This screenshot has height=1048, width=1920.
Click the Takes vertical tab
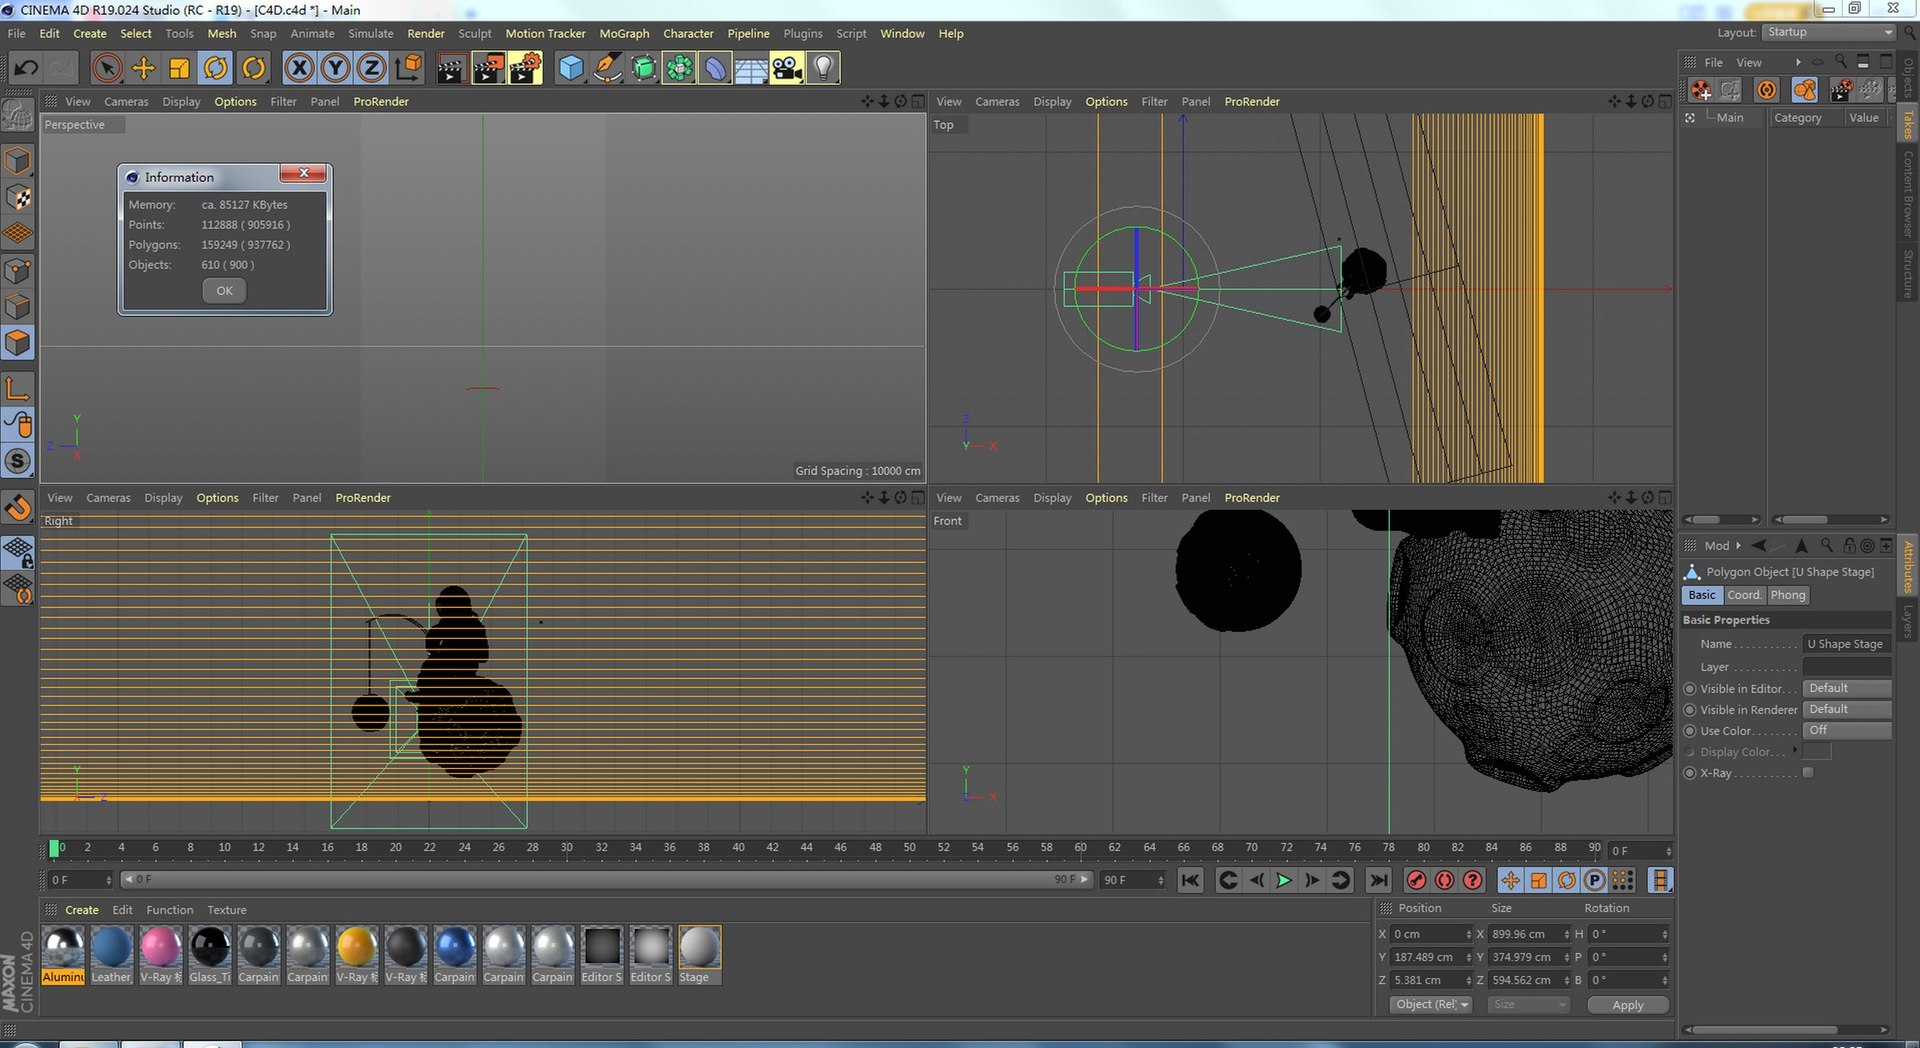click(1908, 124)
